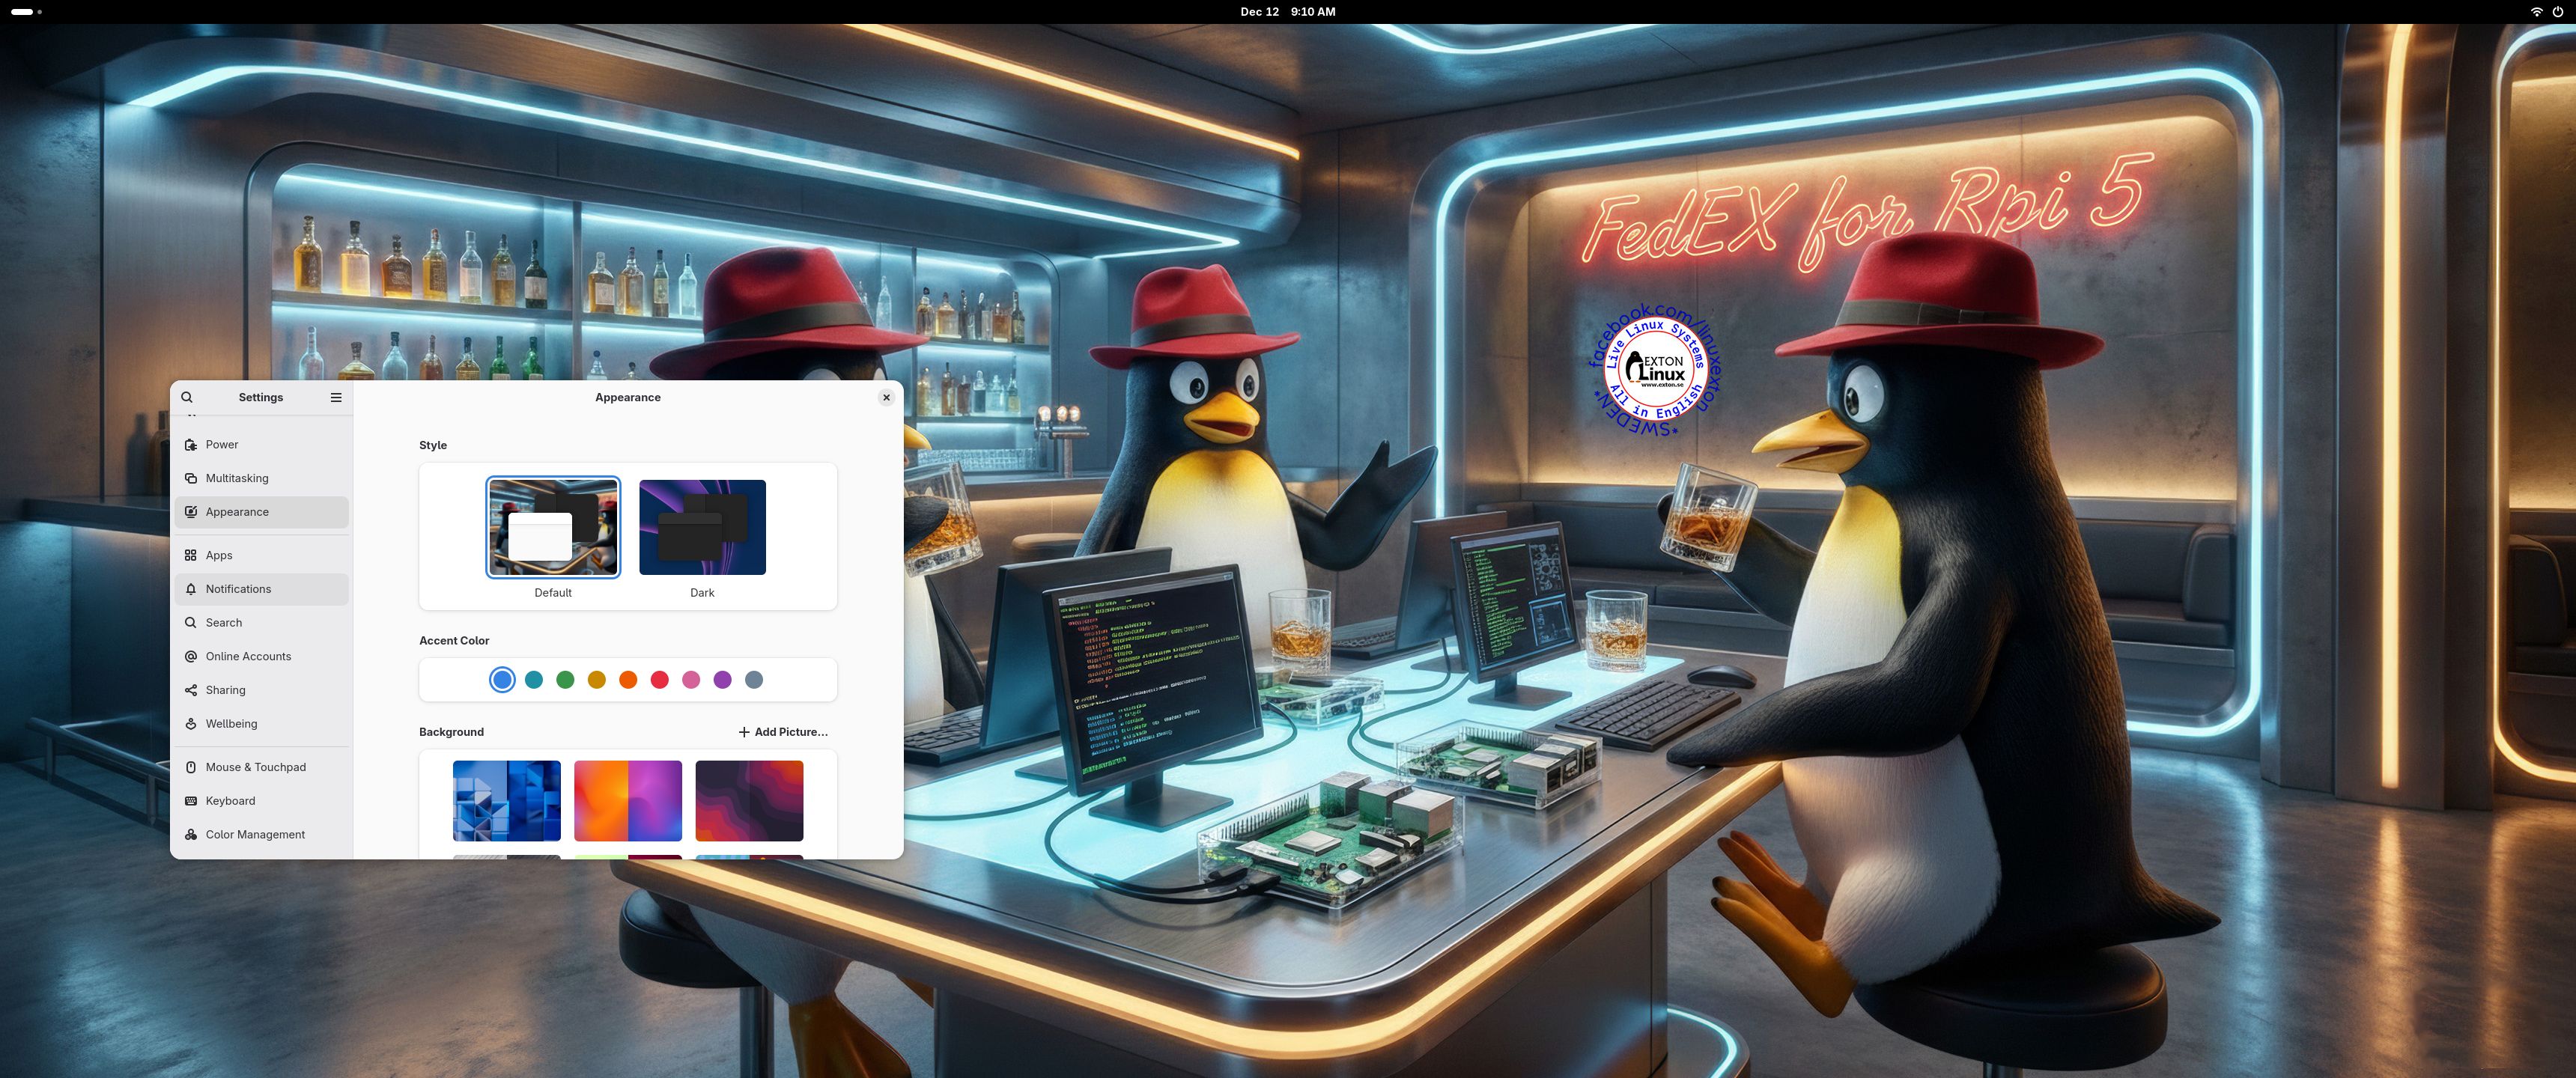The image size is (2576, 1078).
Task: Select the dark purple wavy background wallpaper
Action: (x=749, y=801)
